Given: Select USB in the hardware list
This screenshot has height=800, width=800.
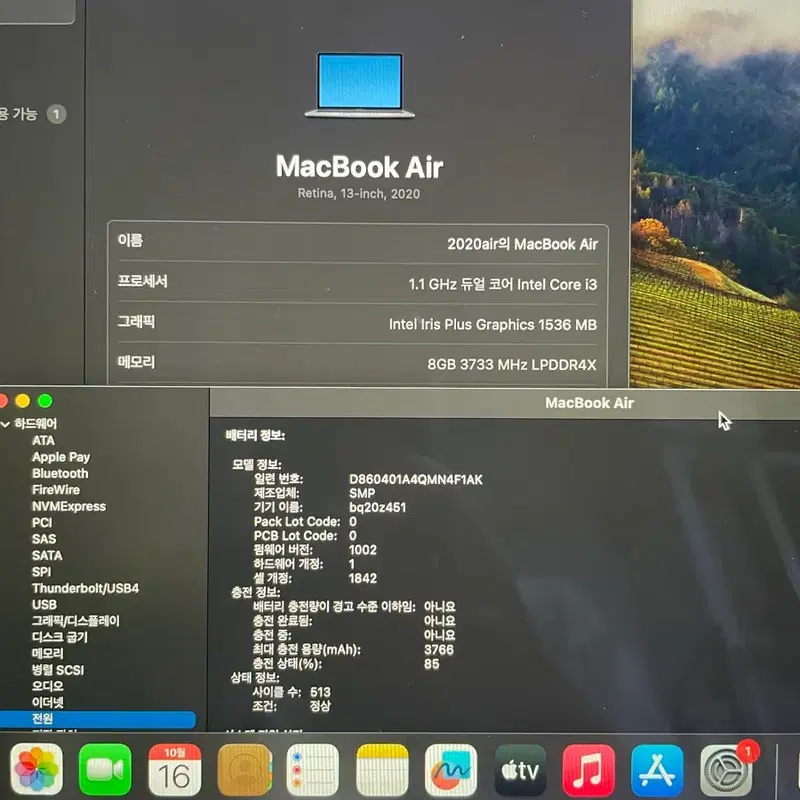Looking at the screenshot, I should (x=44, y=605).
